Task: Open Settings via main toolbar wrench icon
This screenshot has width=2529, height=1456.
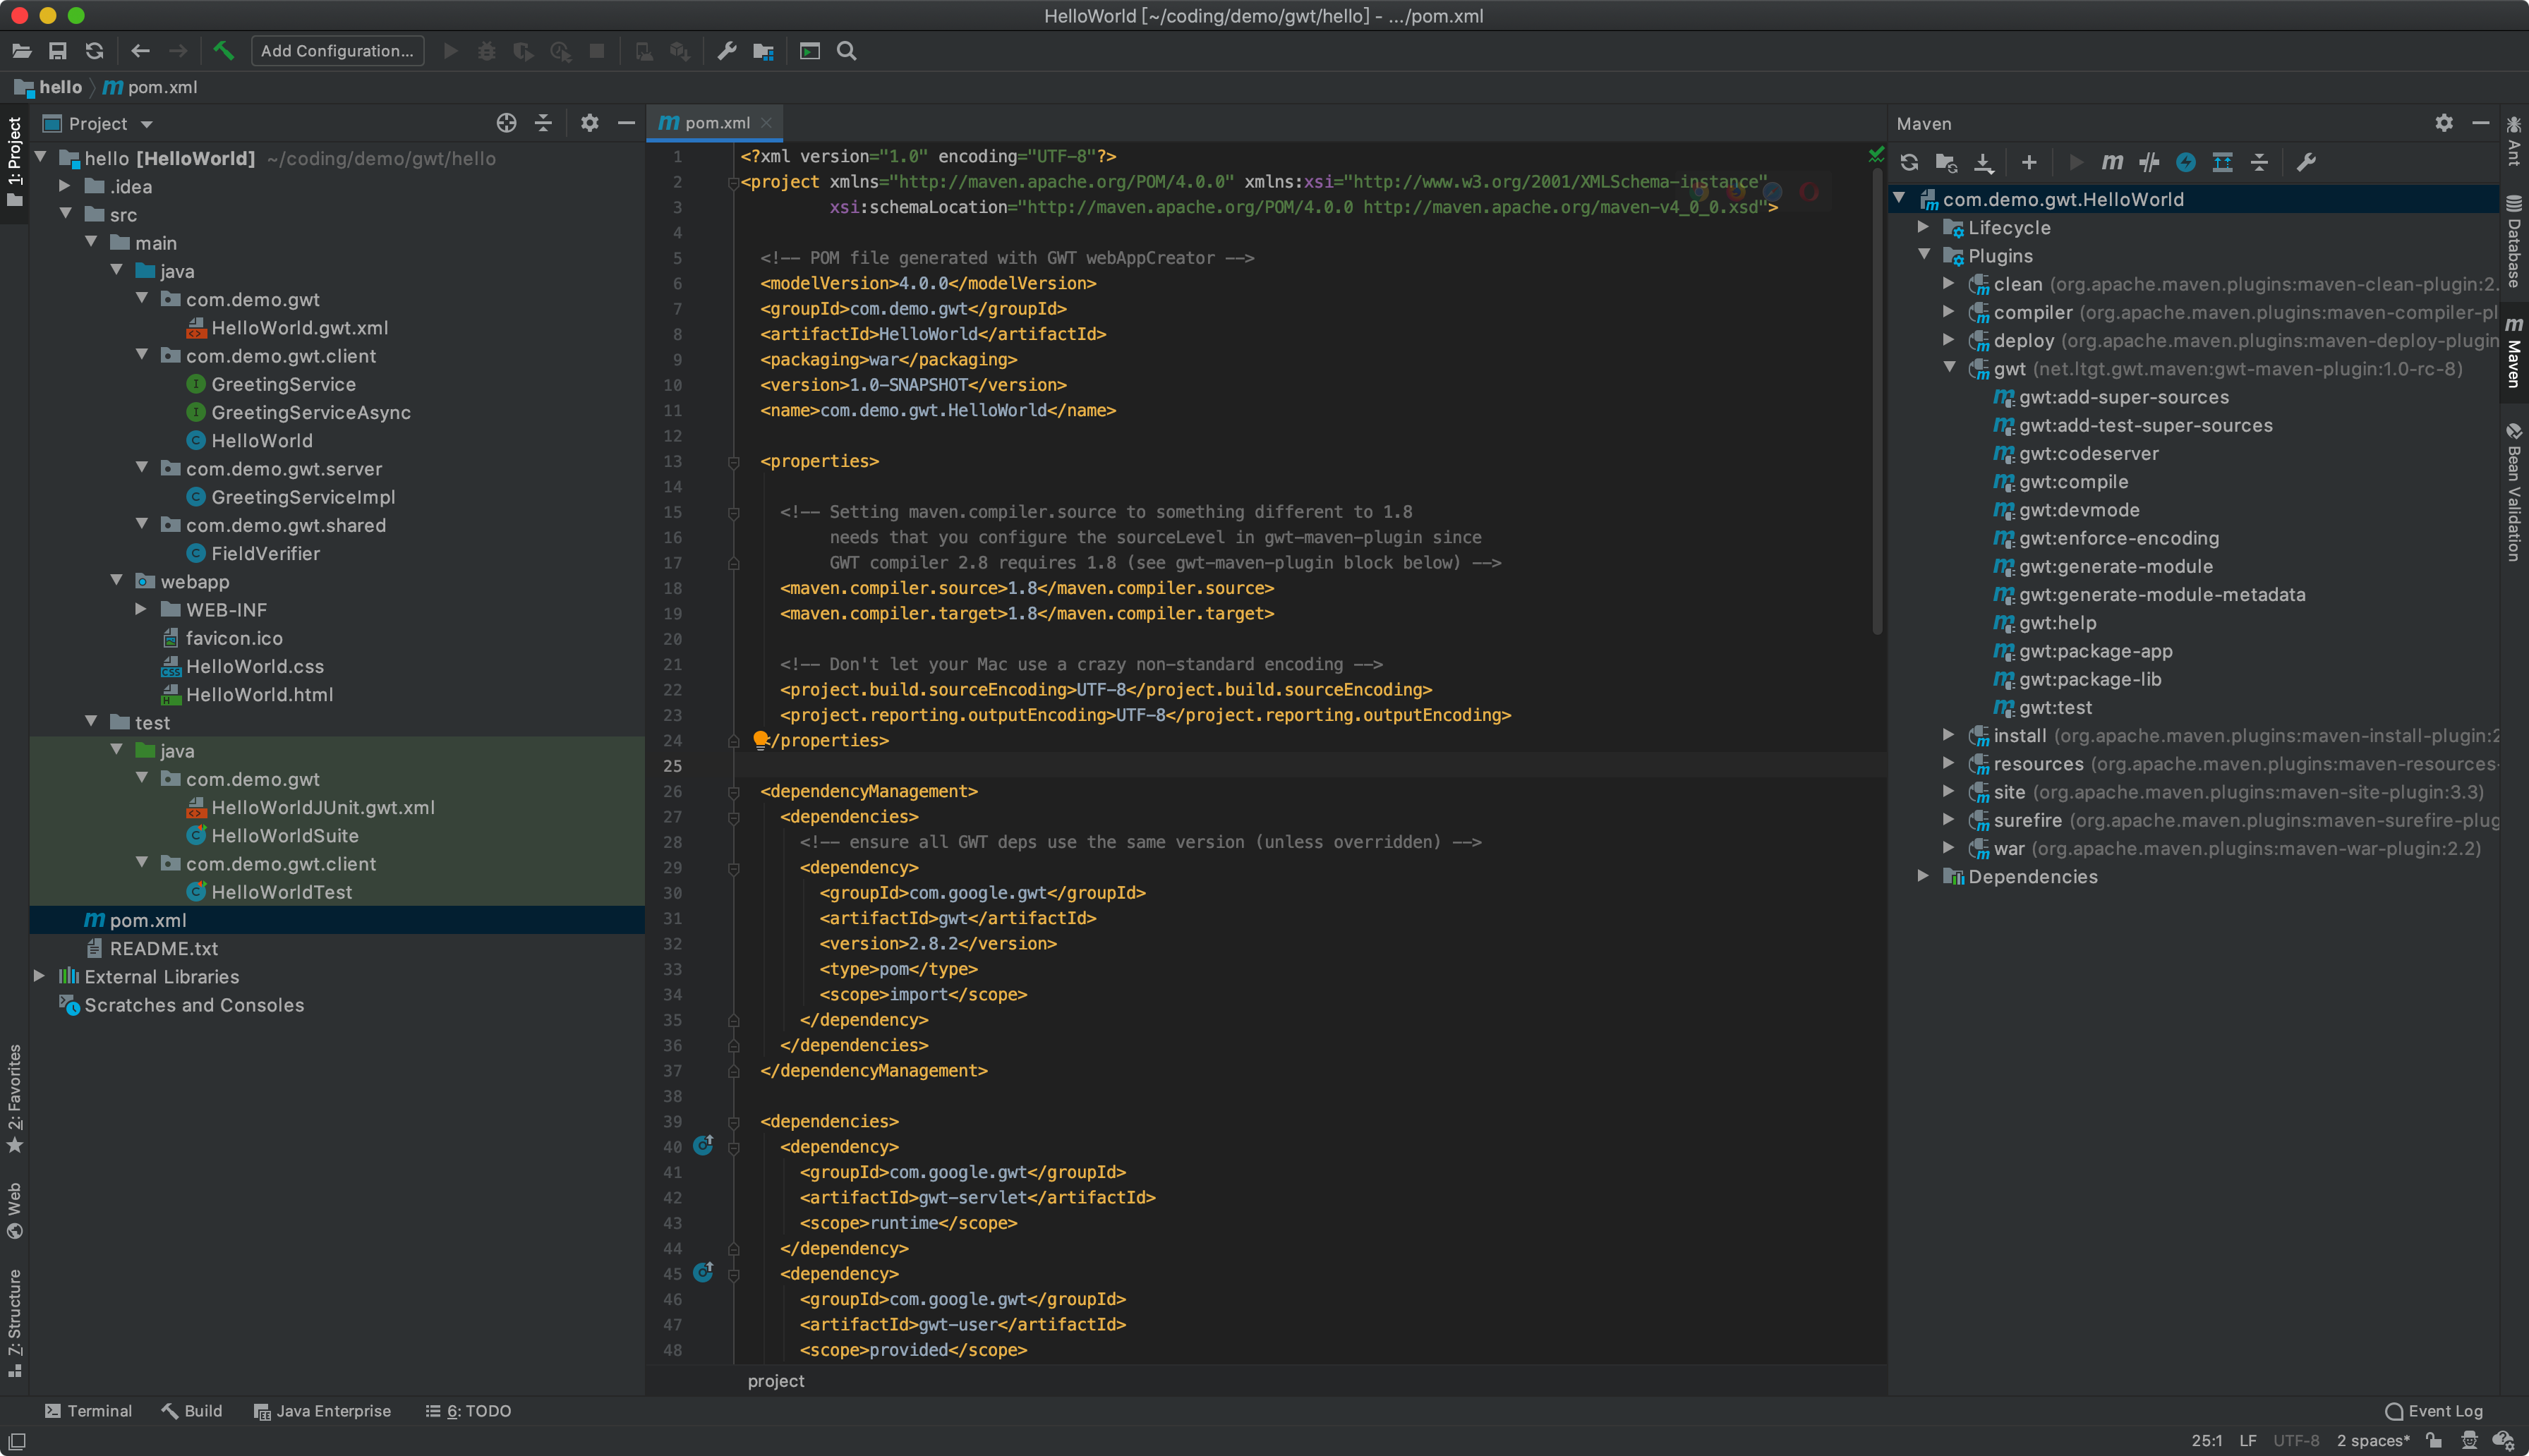Action: point(727,51)
